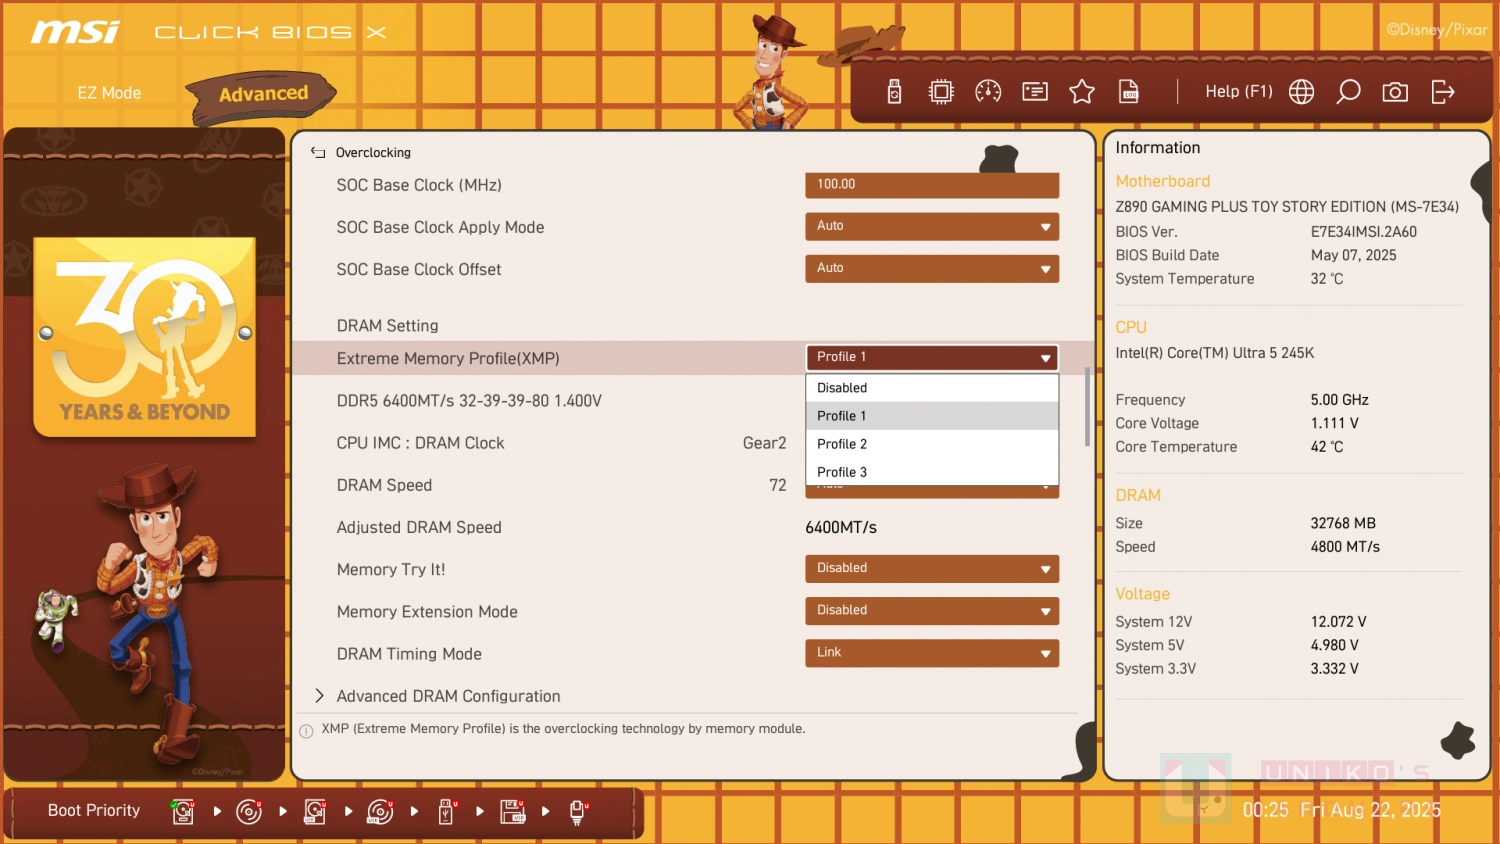The width and height of the screenshot is (1500, 844).
Task: Choose Profile 2 in the XMP dropdown list
Action: pyautogui.click(x=932, y=444)
